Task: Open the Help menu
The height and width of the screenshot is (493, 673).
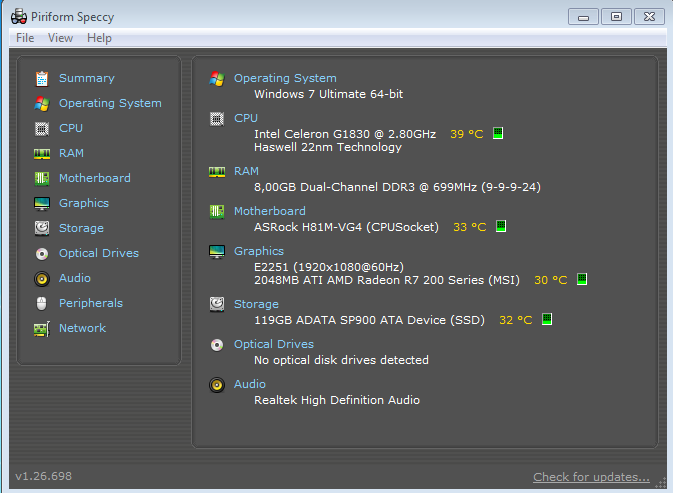Action: [100, 38]
